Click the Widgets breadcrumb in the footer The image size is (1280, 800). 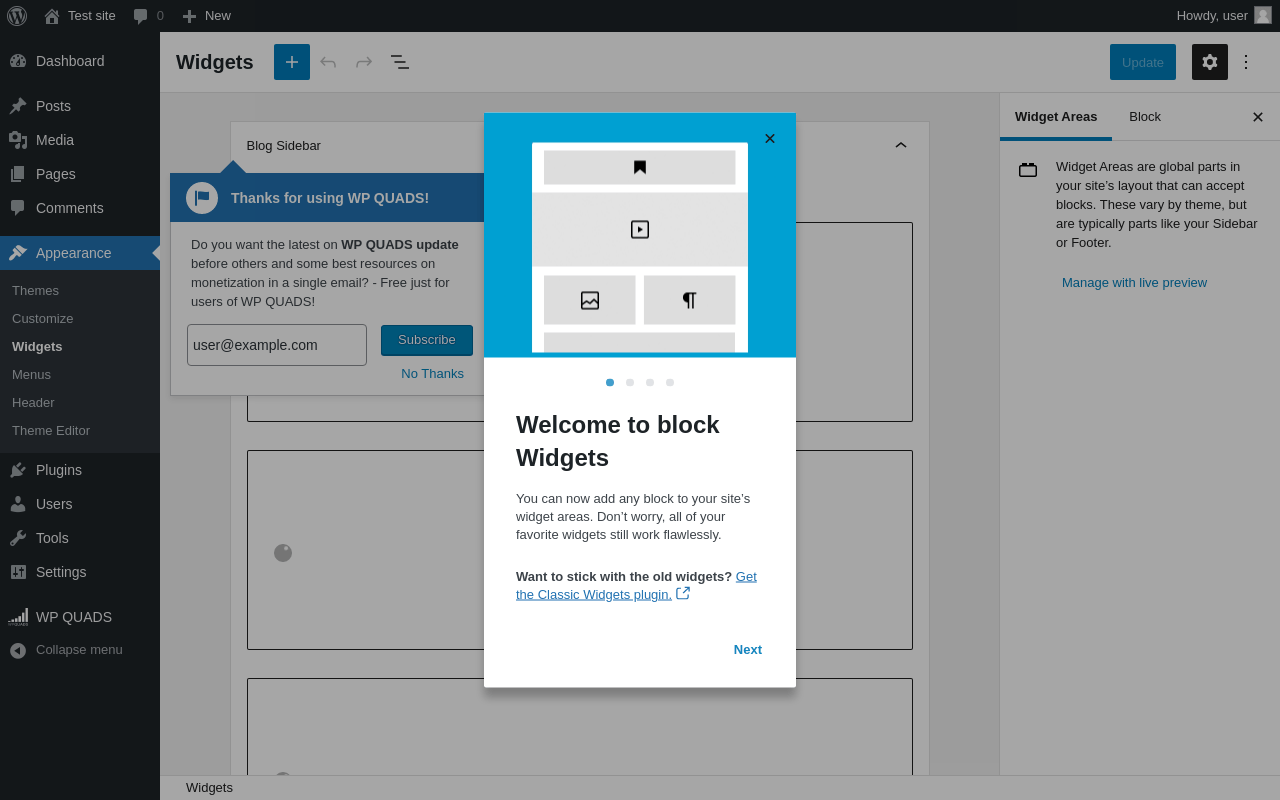[209, 788]
